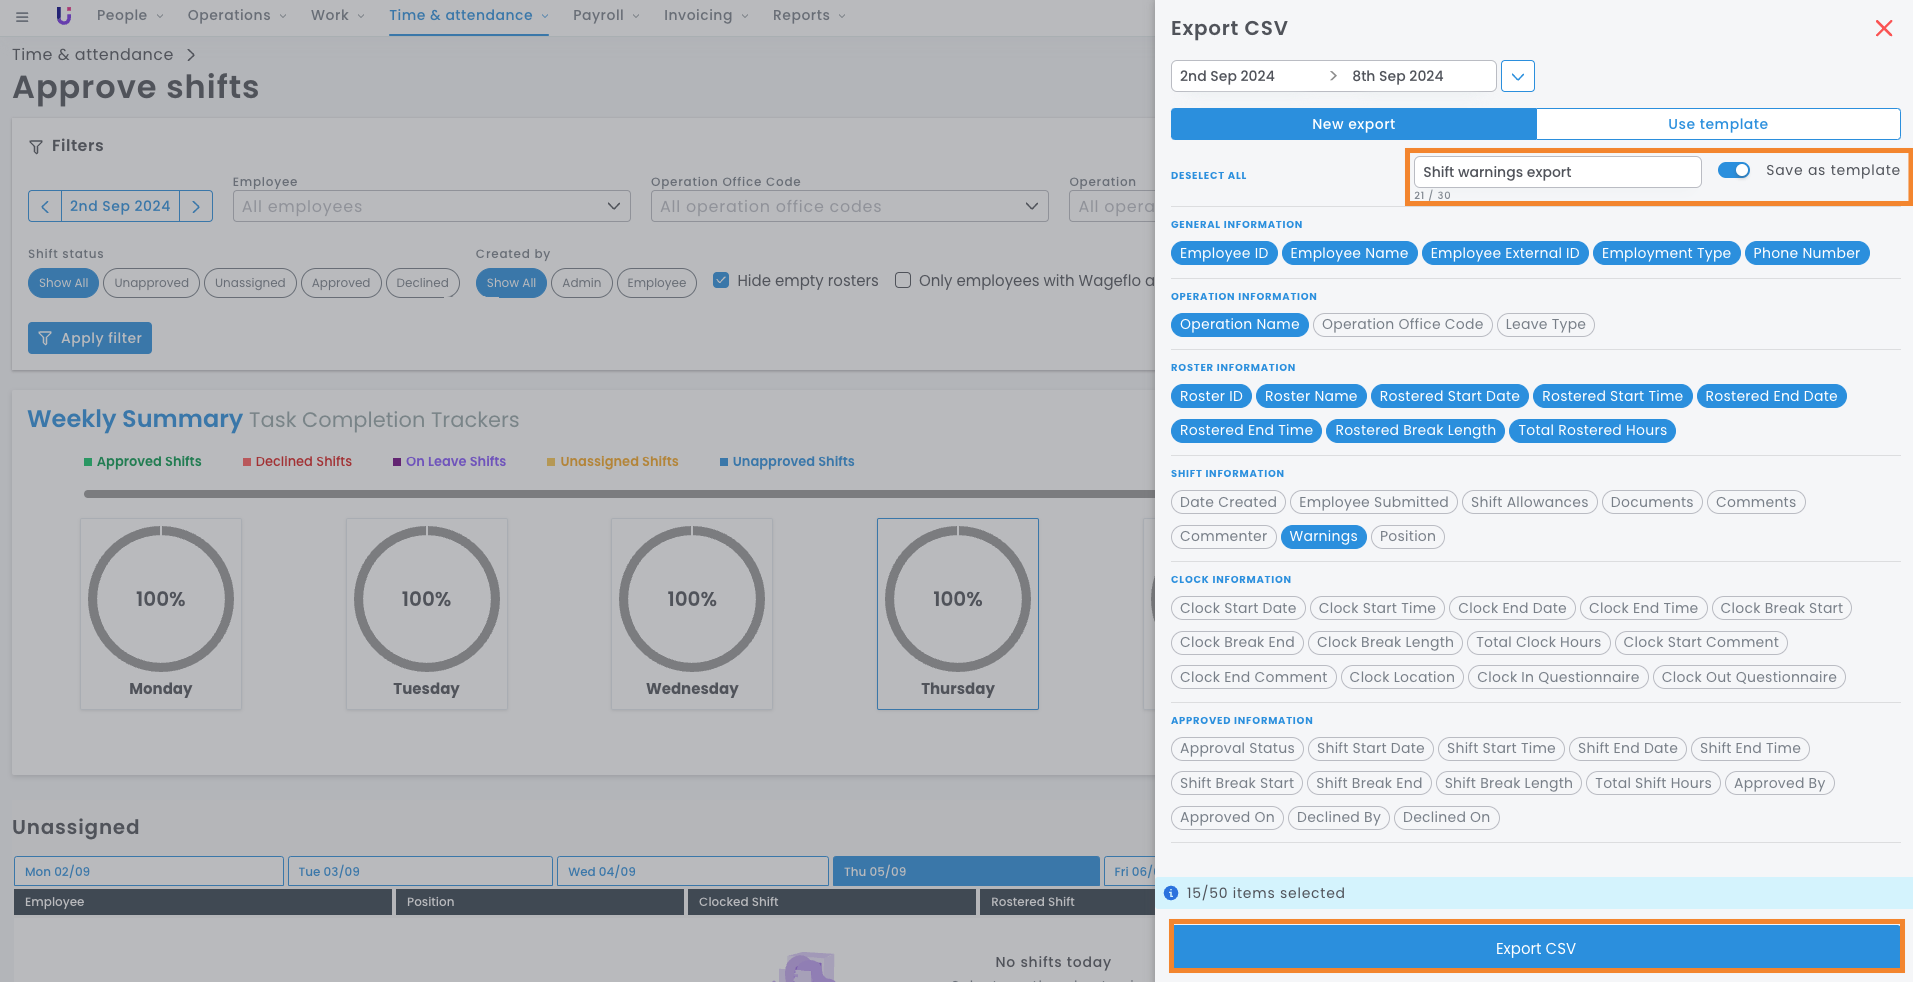Click the purple app logo icon
This screenshot has width=1913, height=982.
(x=64, y=16)
